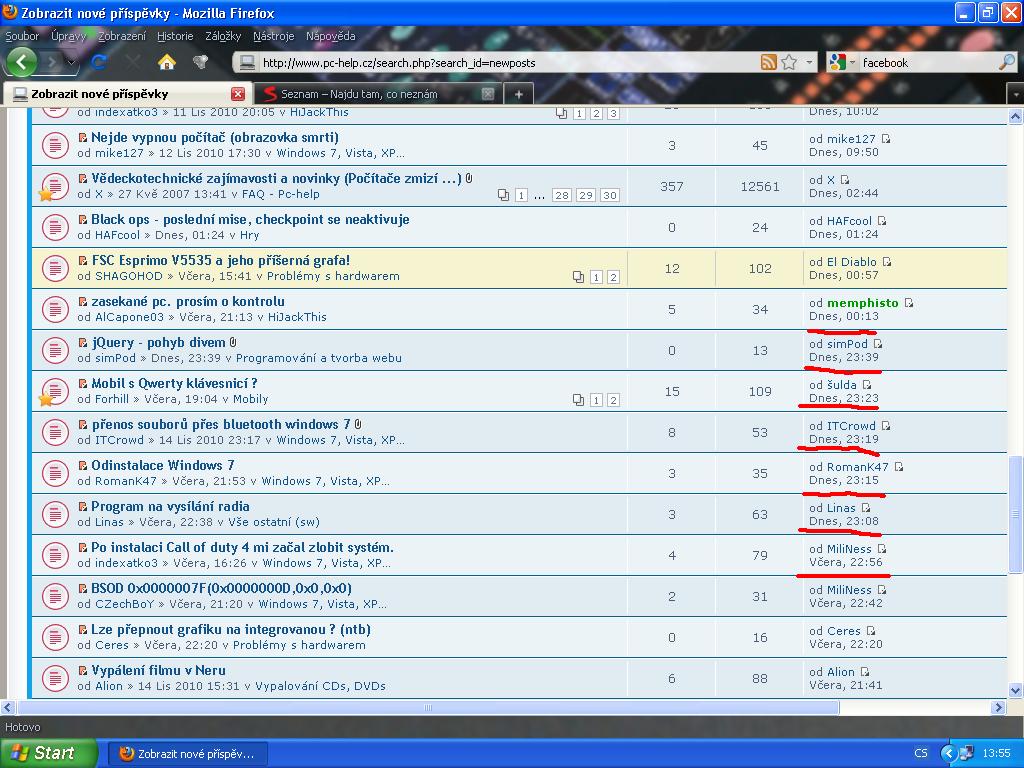Click the Firefox bookmarks toolbar hat icon

tap(200, 62)
